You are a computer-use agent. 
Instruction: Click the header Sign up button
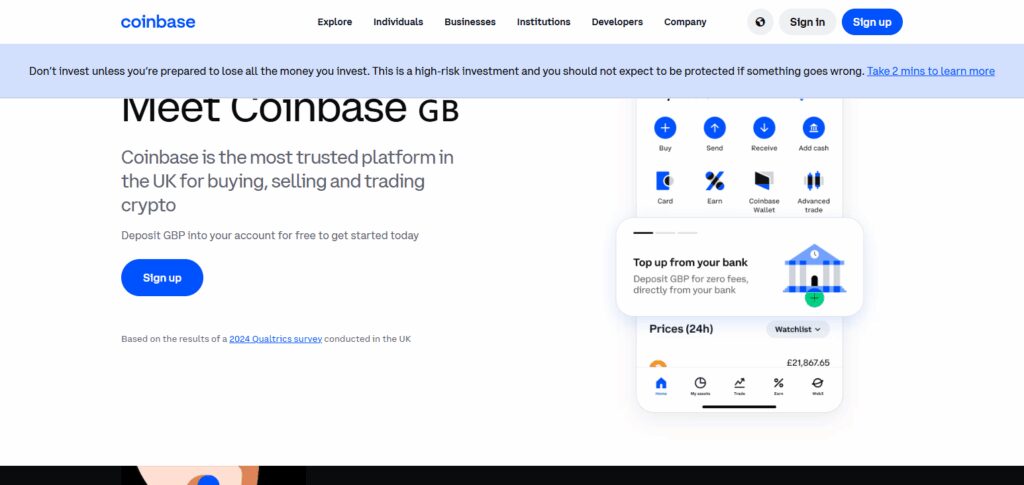coord(872,22)
